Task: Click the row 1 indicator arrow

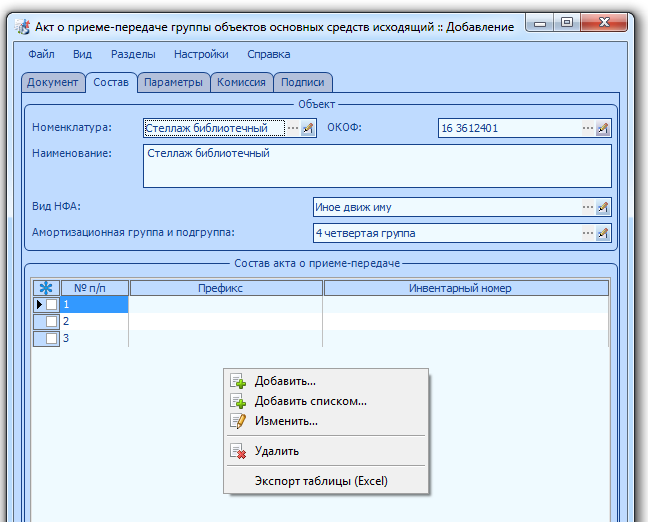Action: [x=39, y=305]
